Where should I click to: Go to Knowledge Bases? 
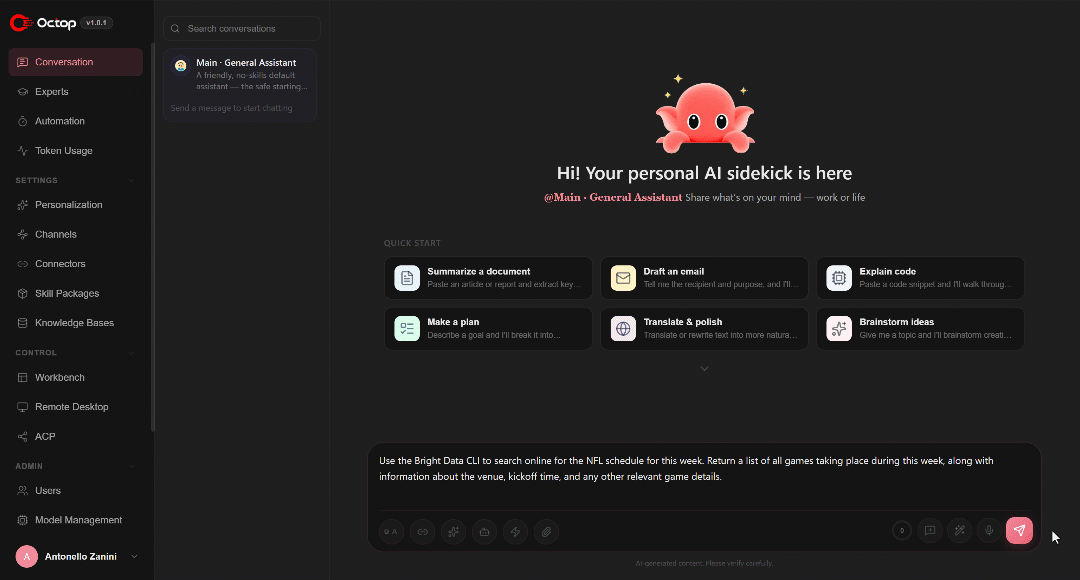(76, 323)
